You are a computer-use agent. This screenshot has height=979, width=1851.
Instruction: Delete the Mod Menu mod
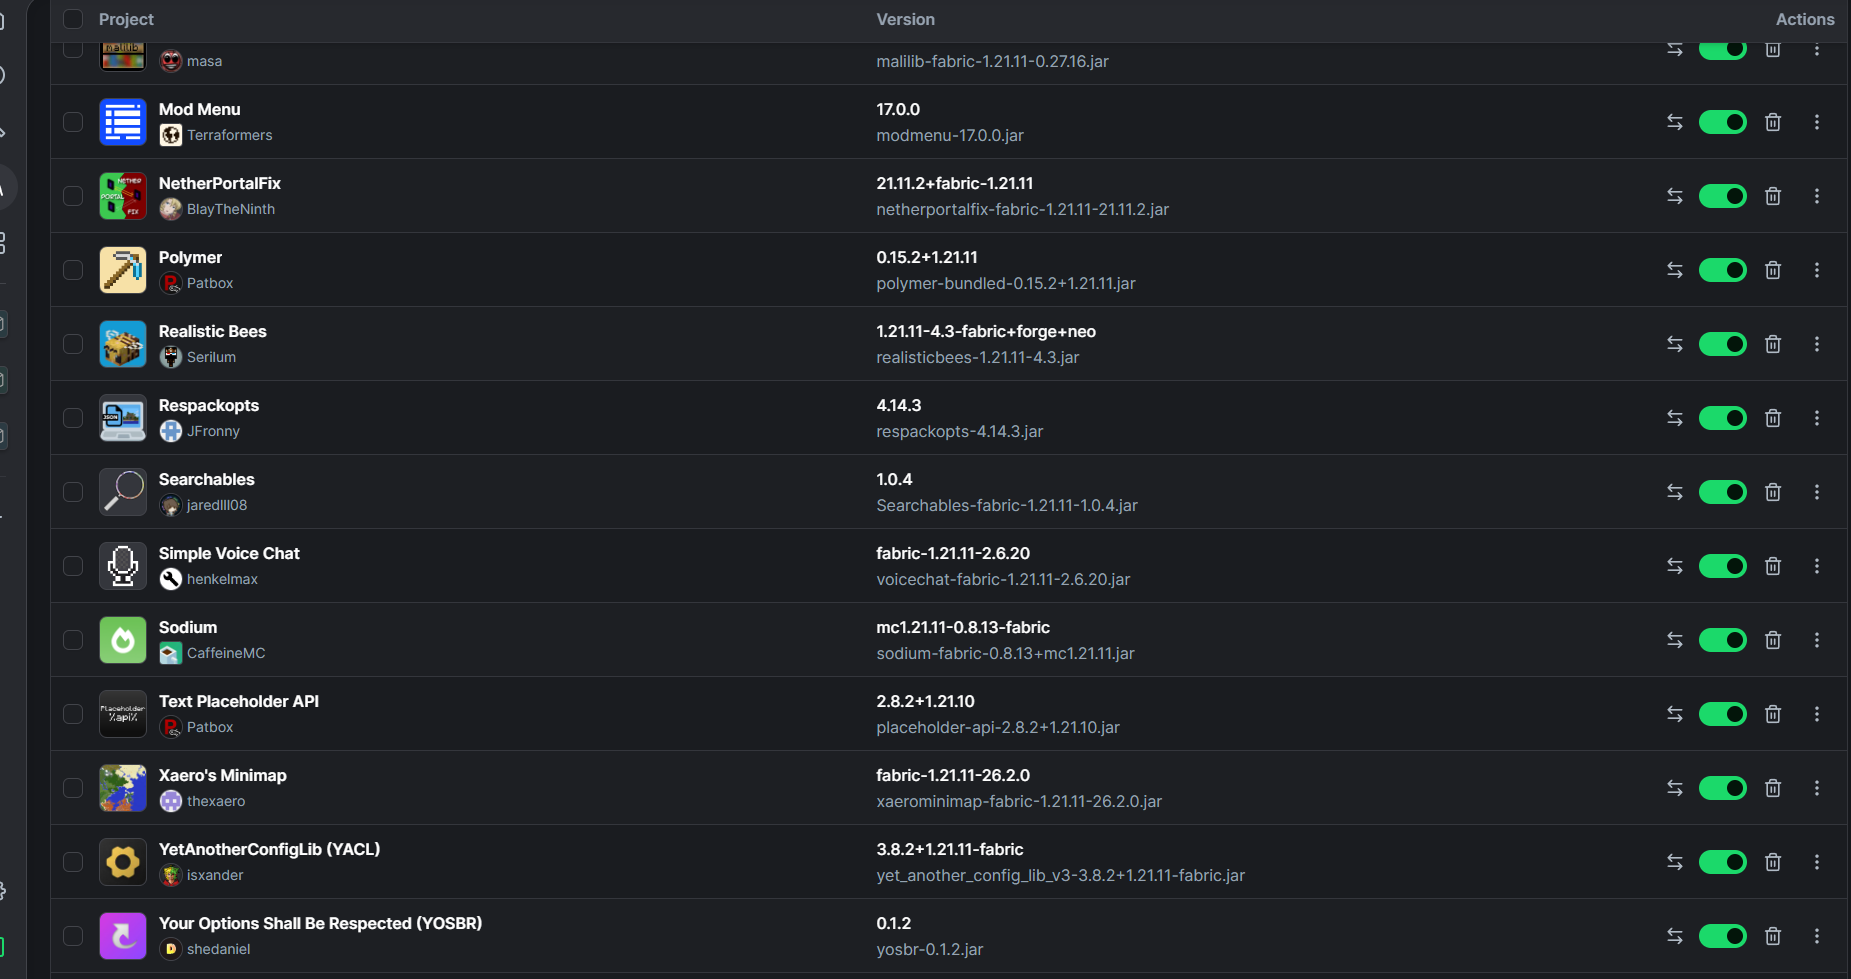click(x=1773, y=122)
